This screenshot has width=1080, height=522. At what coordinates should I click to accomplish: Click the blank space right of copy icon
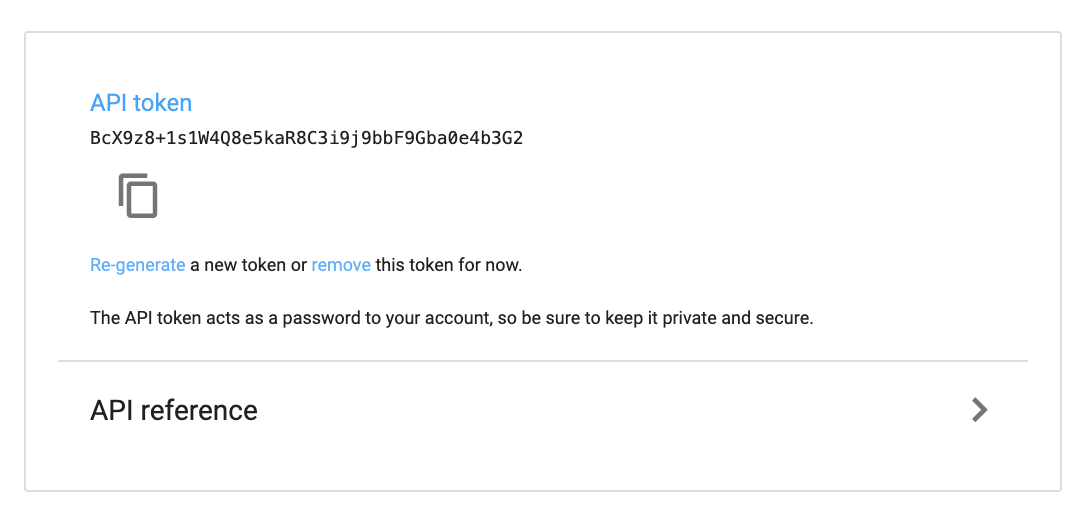(x=400, y=195)
